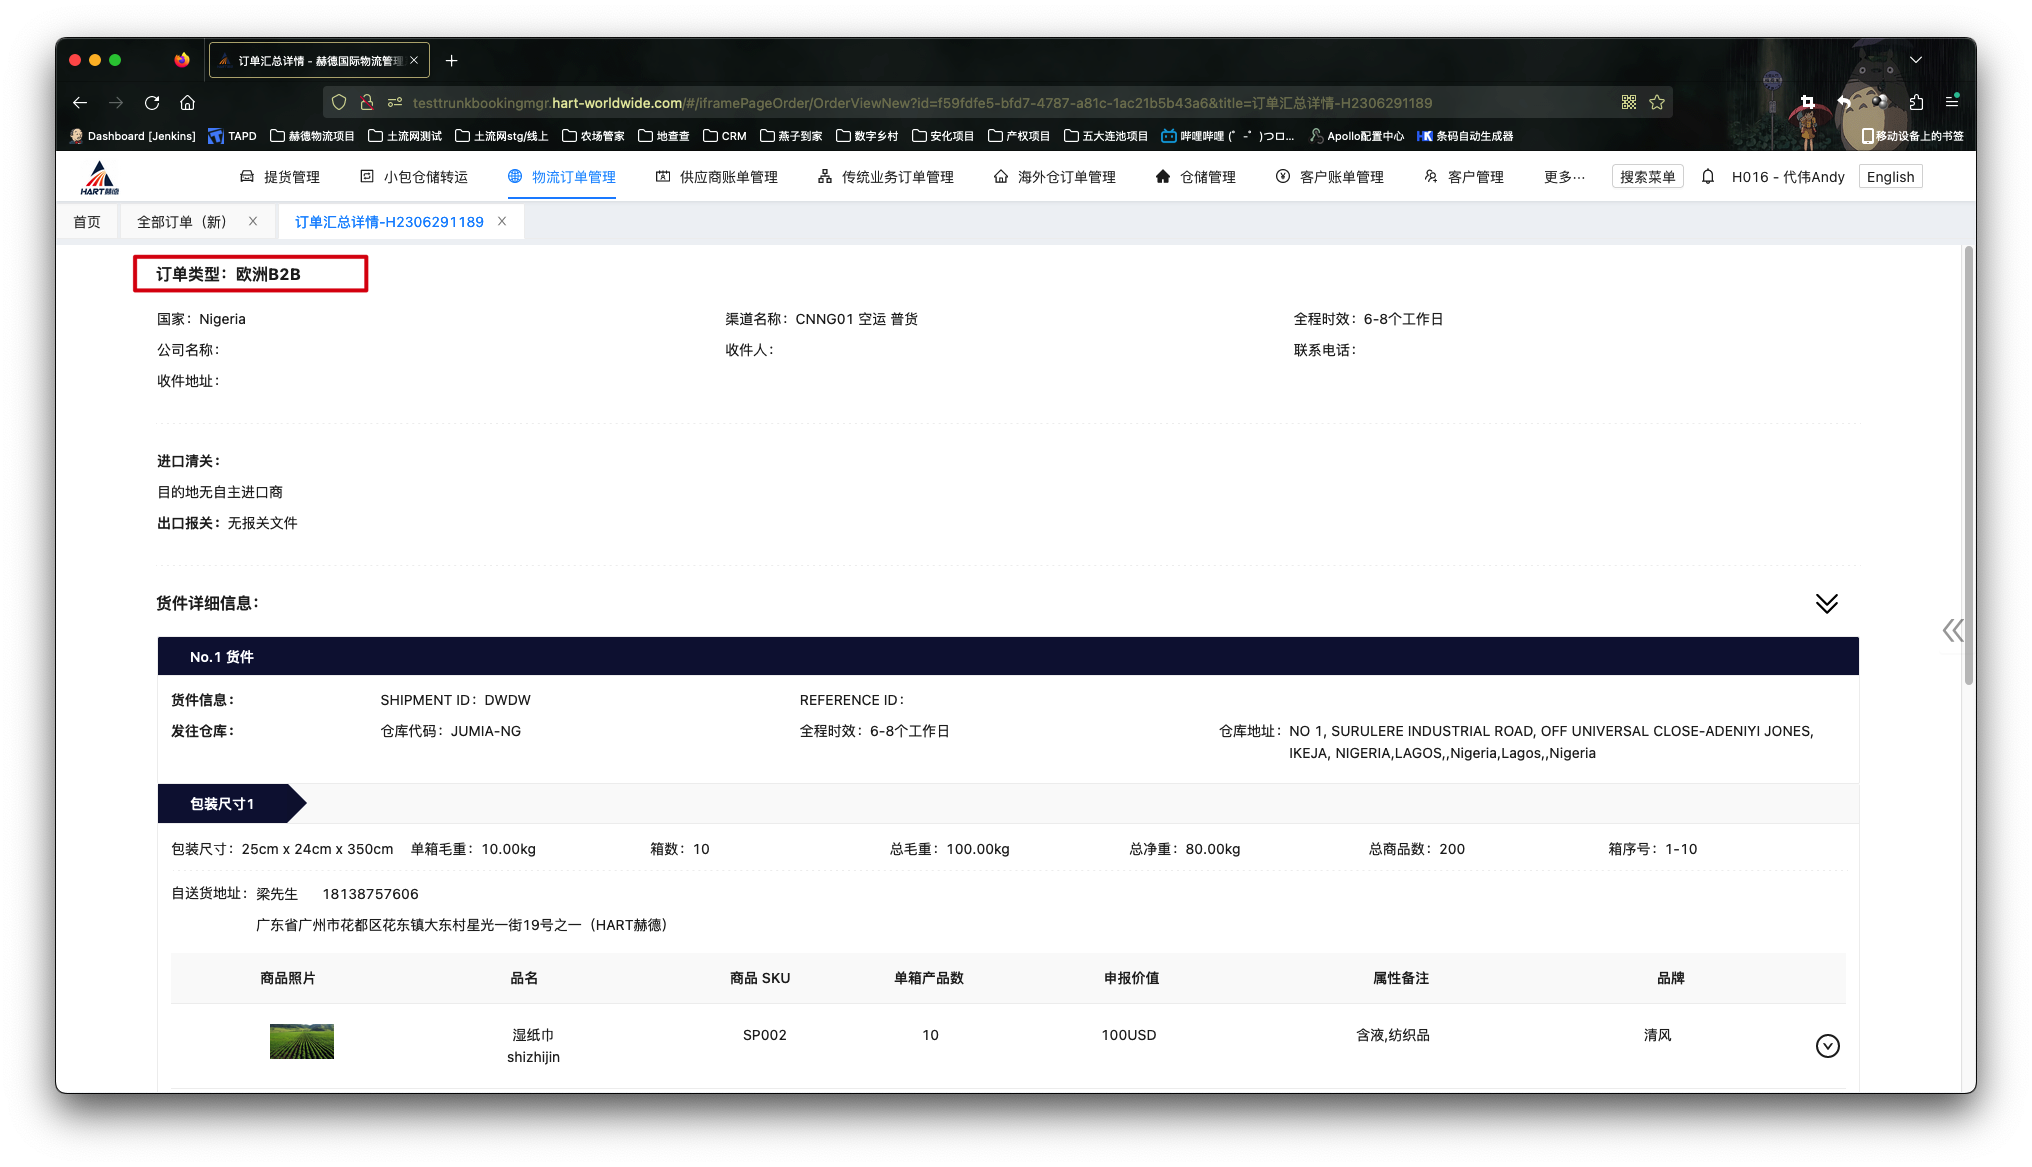Screen dimensions: 2032x1167
Task: Bookmark page with the star icon
Action: coord(1657,103)
